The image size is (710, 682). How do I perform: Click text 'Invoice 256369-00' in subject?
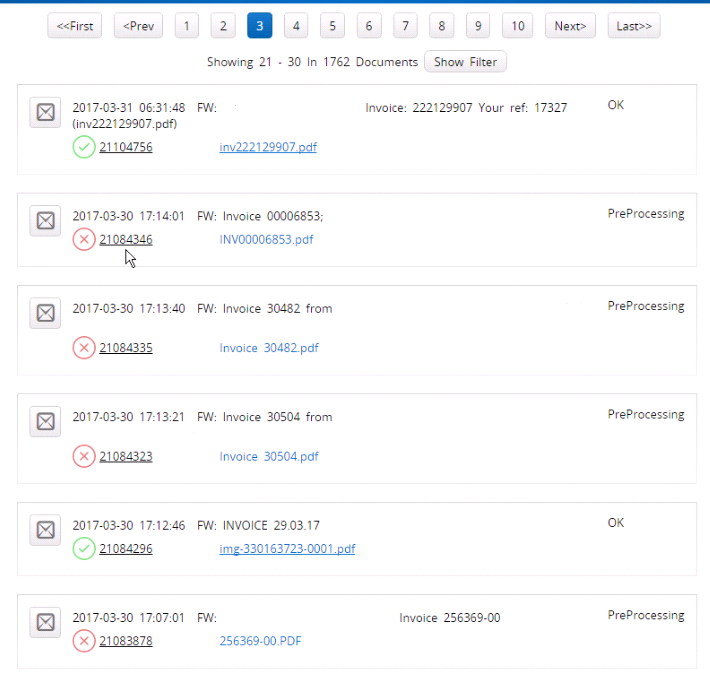tap(450, 618)
